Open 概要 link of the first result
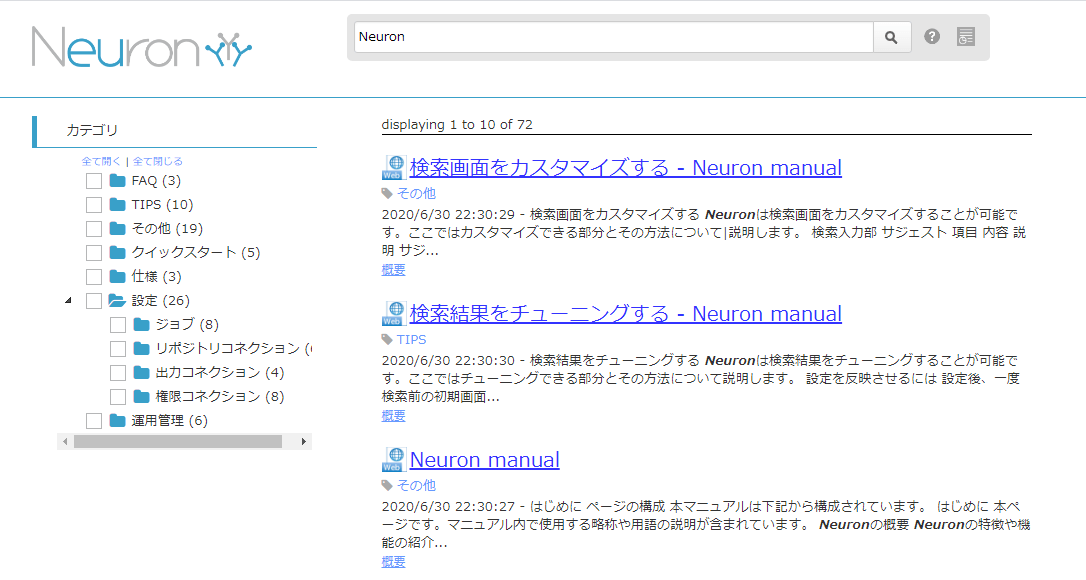 393,270
